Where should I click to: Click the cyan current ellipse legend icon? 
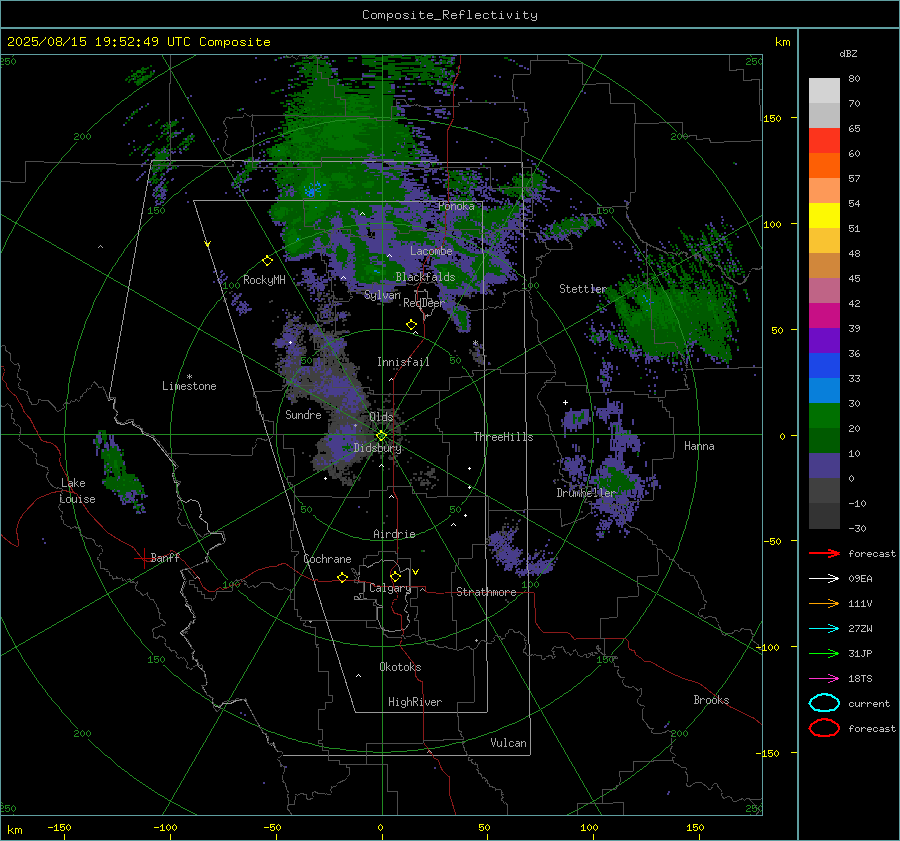824,703
